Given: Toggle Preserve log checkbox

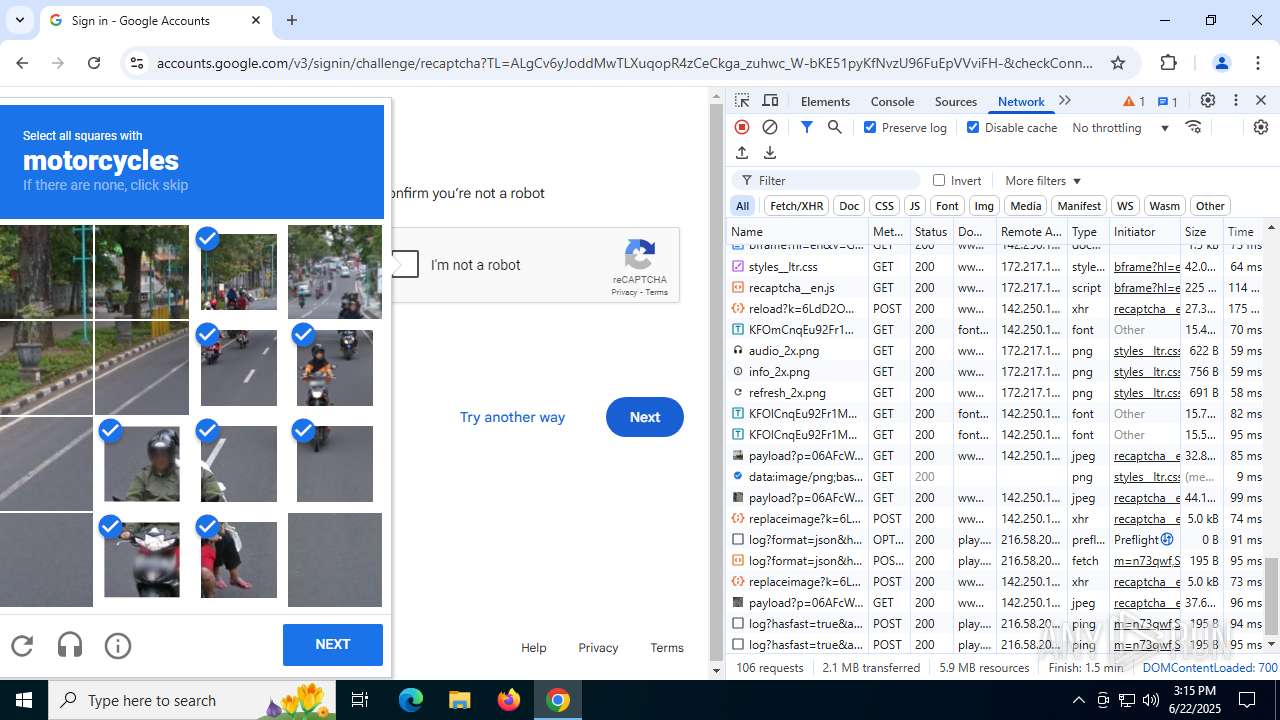Looking at the screenshot, I should (870, 127).
